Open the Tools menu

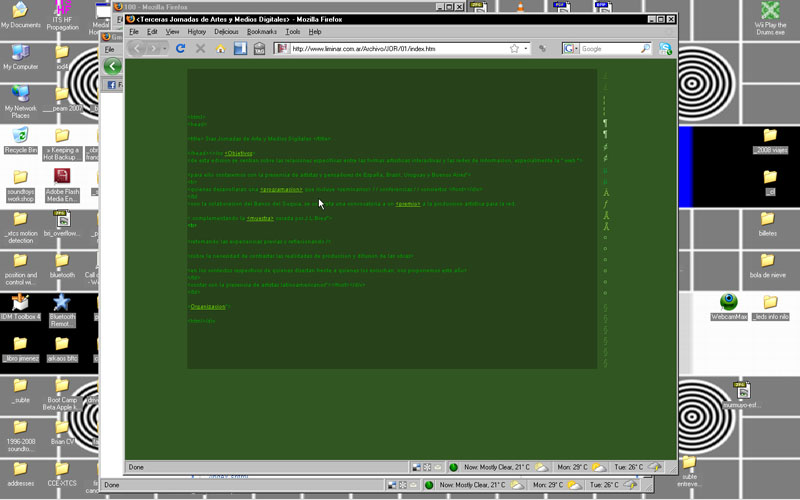(x=293, y=32)
